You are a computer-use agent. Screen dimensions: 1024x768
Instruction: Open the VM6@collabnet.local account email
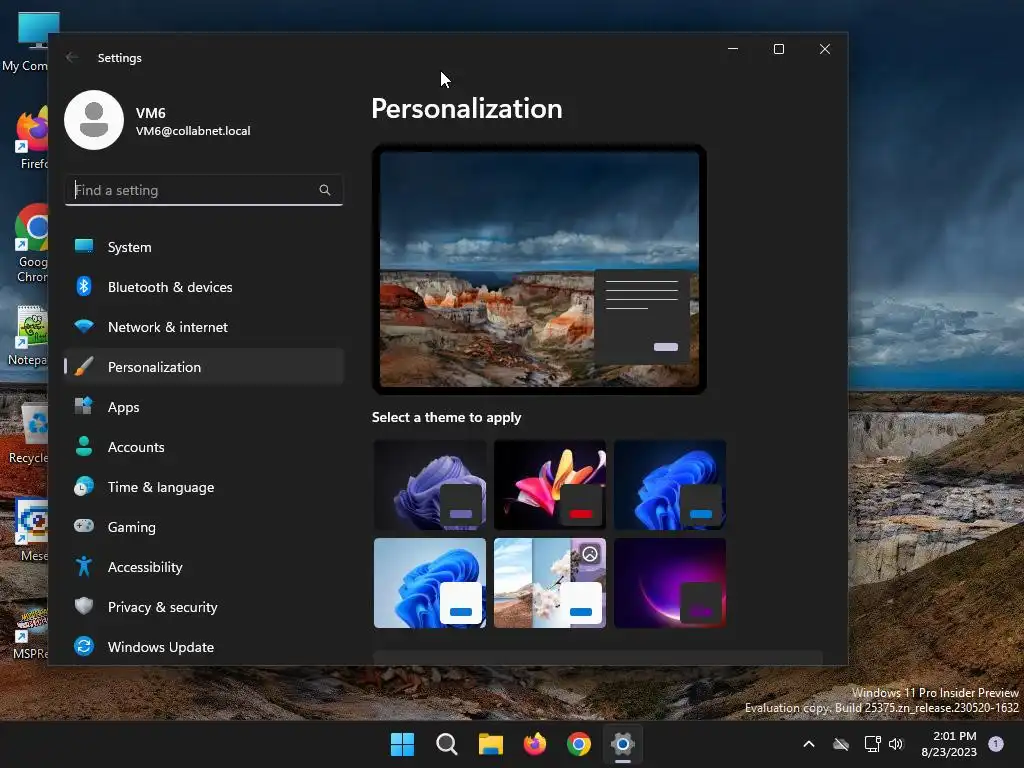[193, 131]
